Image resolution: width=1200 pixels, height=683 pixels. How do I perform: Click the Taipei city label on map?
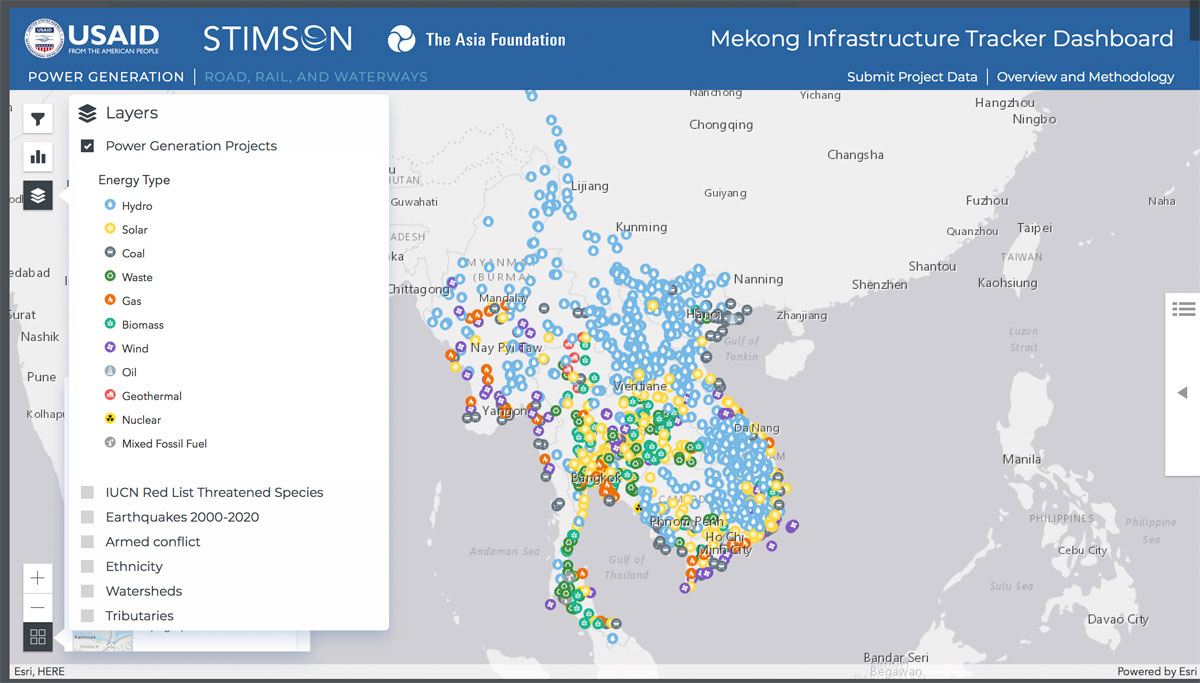click(x=1034, y=227)
